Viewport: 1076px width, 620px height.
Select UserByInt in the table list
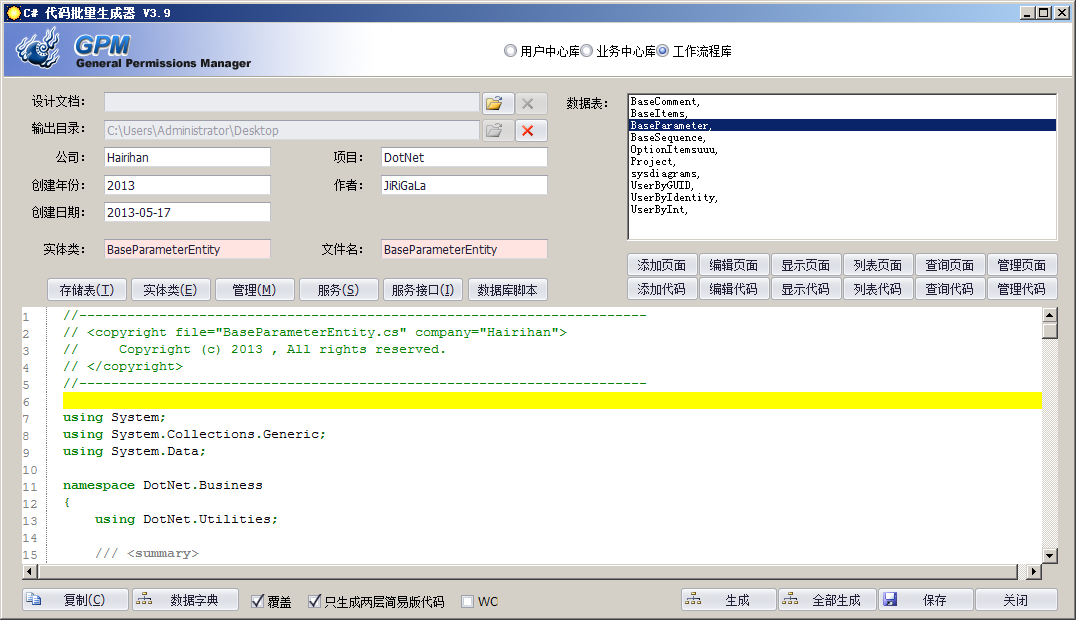[842, 209]
